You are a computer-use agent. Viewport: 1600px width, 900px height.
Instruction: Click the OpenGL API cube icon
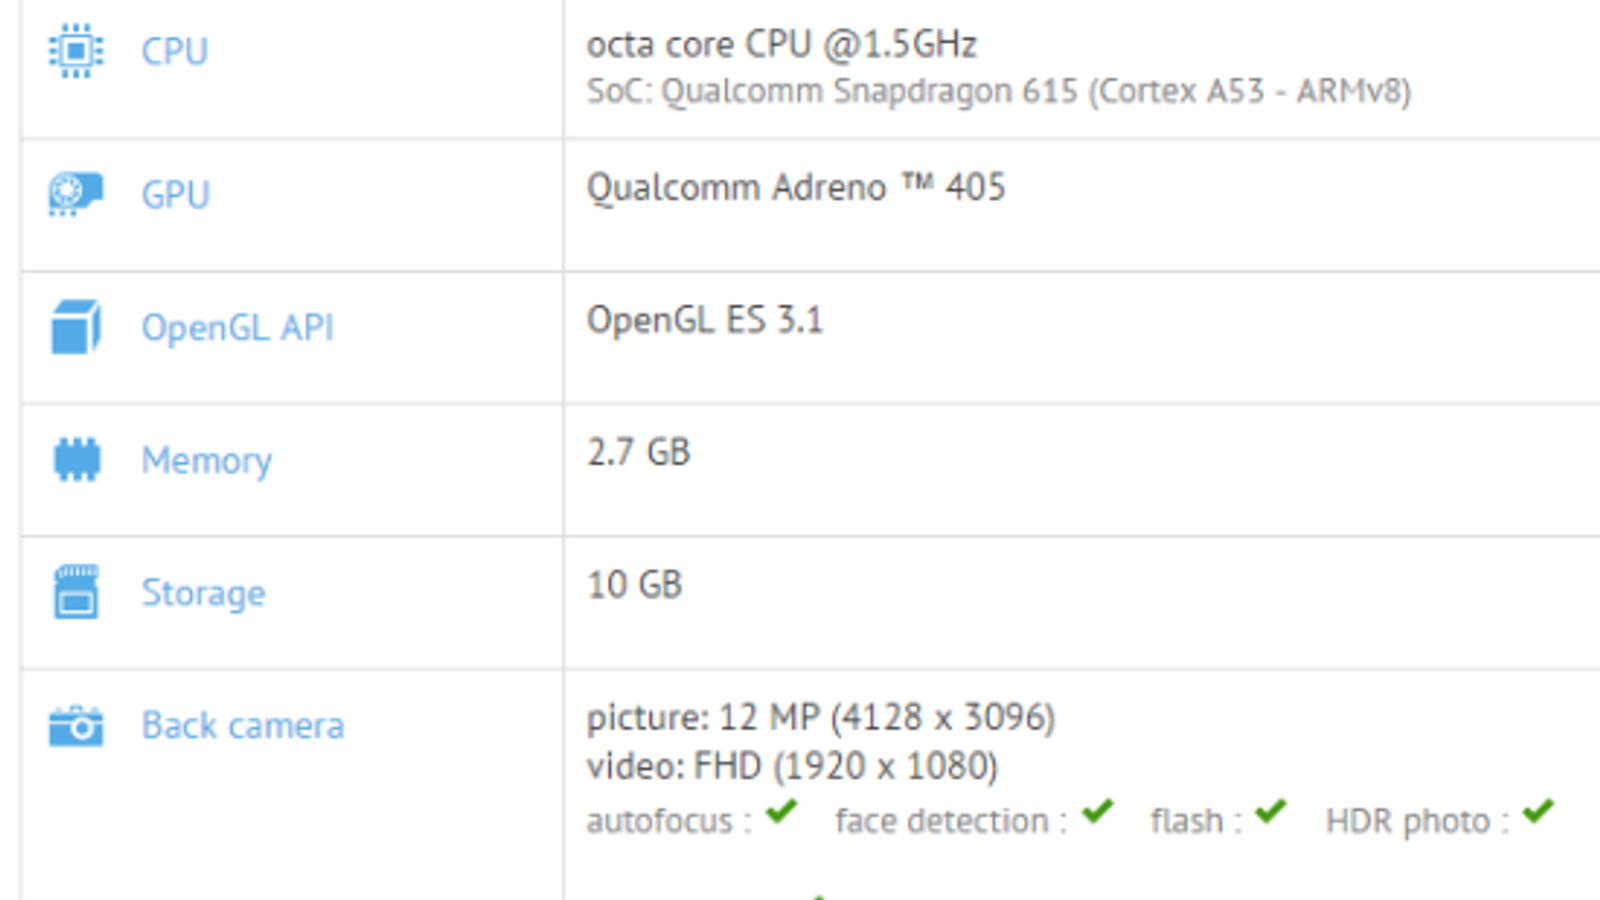point(76,327)
